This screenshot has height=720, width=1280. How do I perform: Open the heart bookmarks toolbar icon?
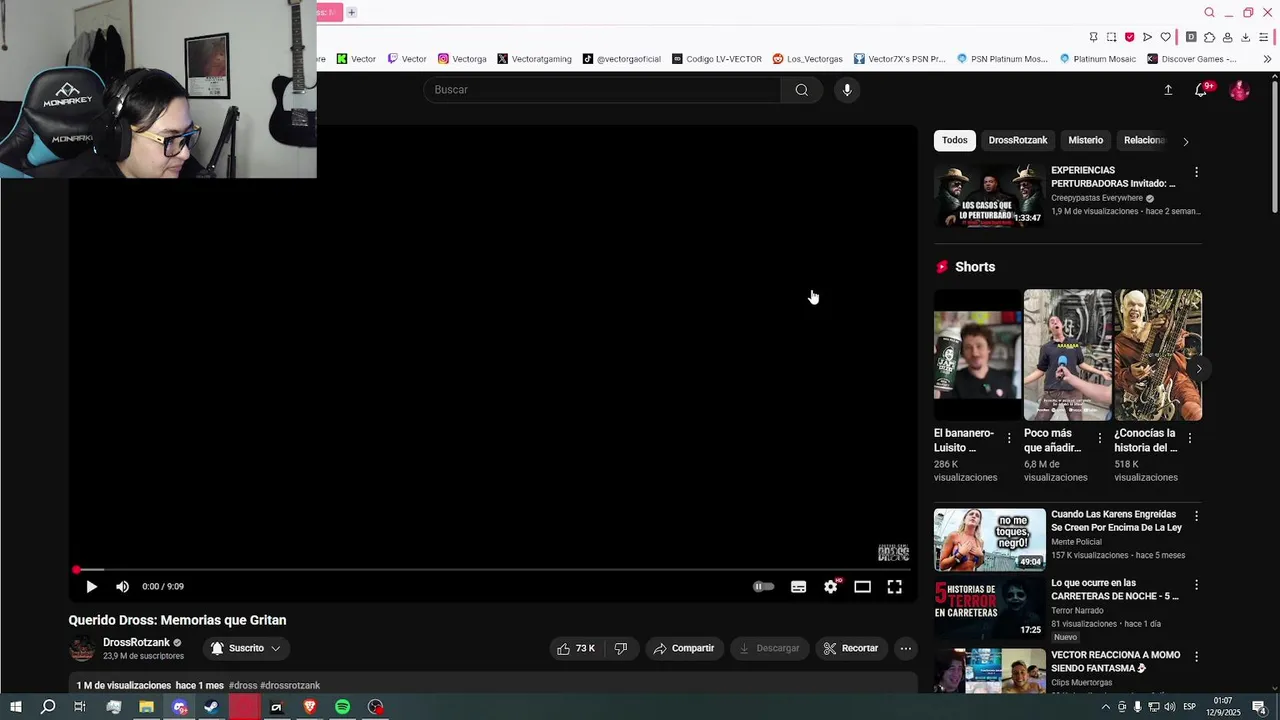1165,37
